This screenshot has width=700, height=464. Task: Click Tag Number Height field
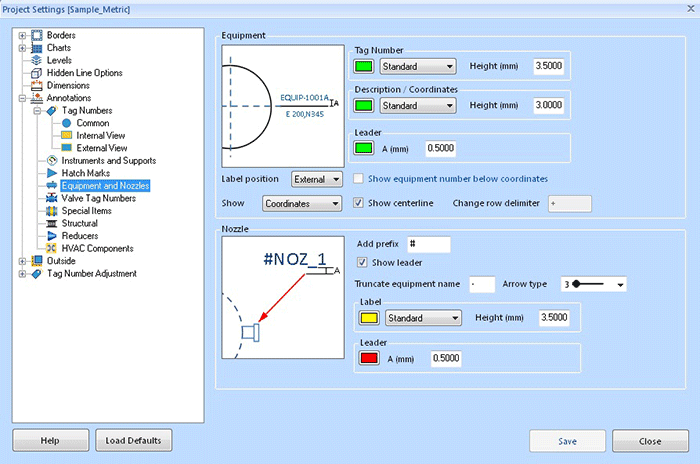(x=549, y=66)
